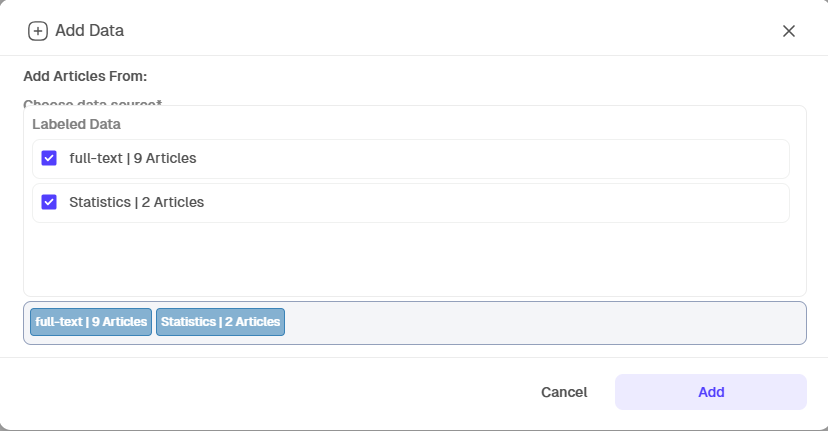The height and width of the screenshot is (431, 828).
Task: Click the Statistics | 2 Articles selected chip
Action: click(x=220, y=322)
